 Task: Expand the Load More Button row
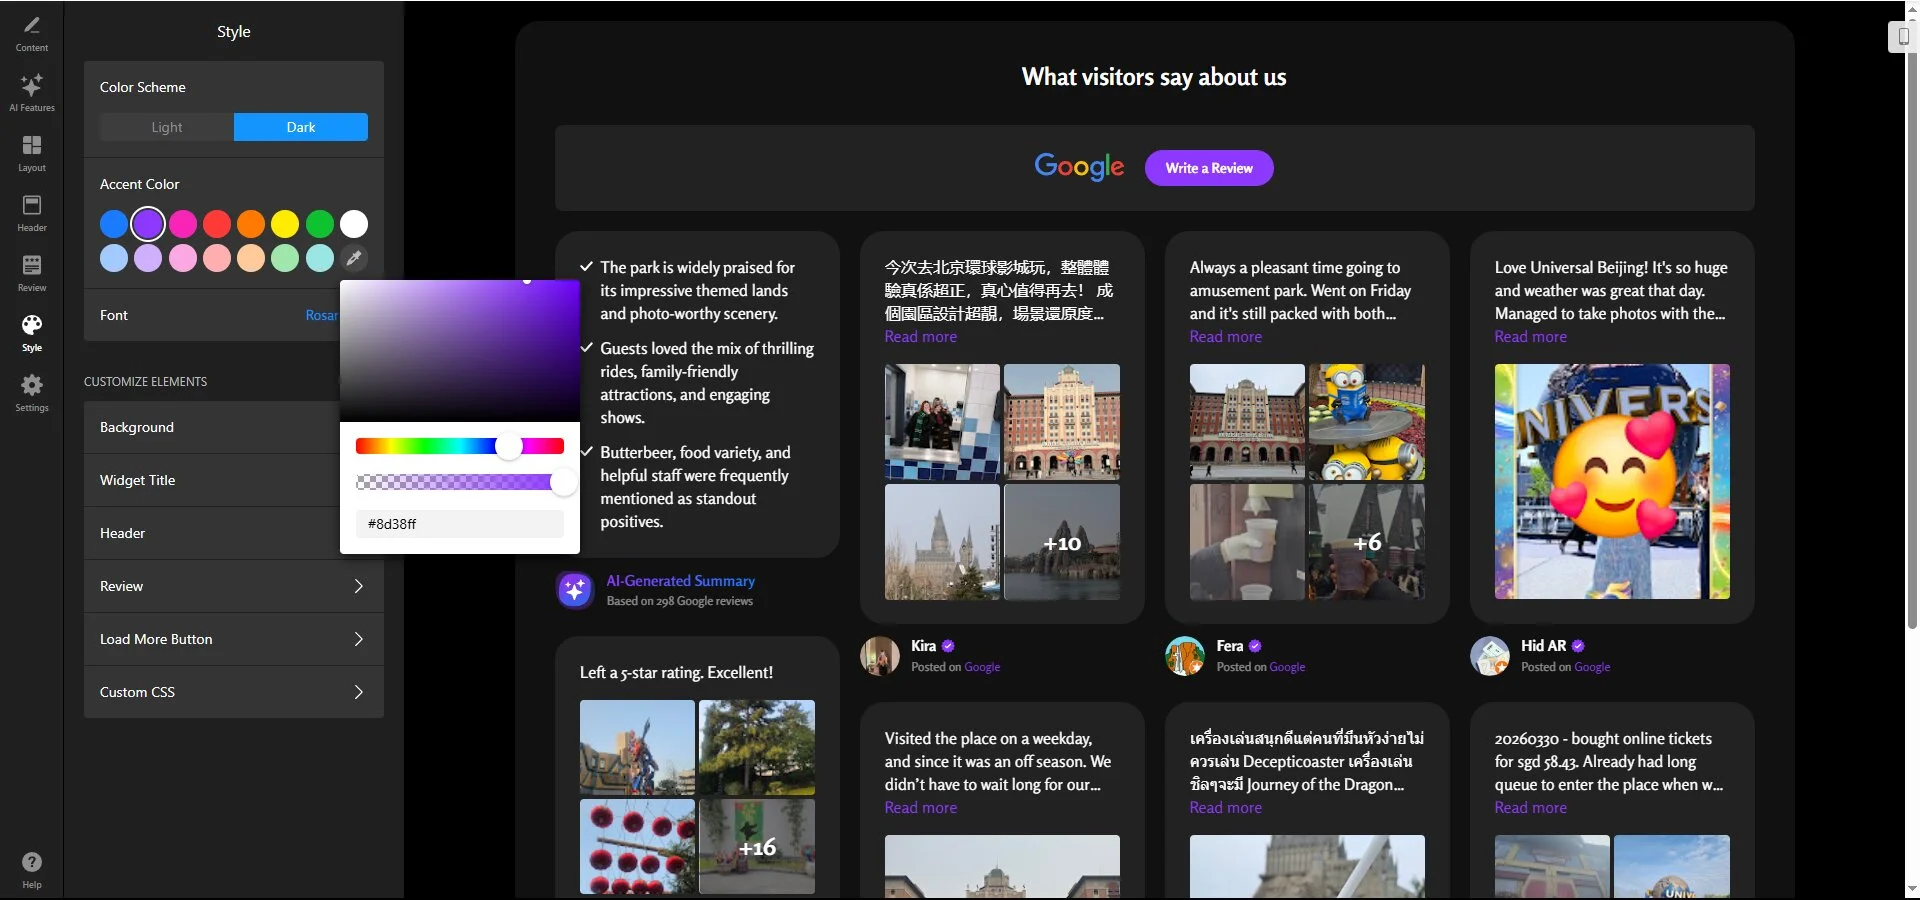point(234,639)
